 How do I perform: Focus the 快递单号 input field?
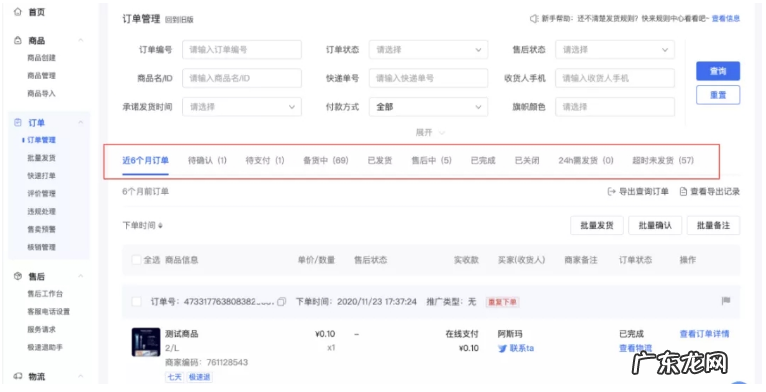428,78
